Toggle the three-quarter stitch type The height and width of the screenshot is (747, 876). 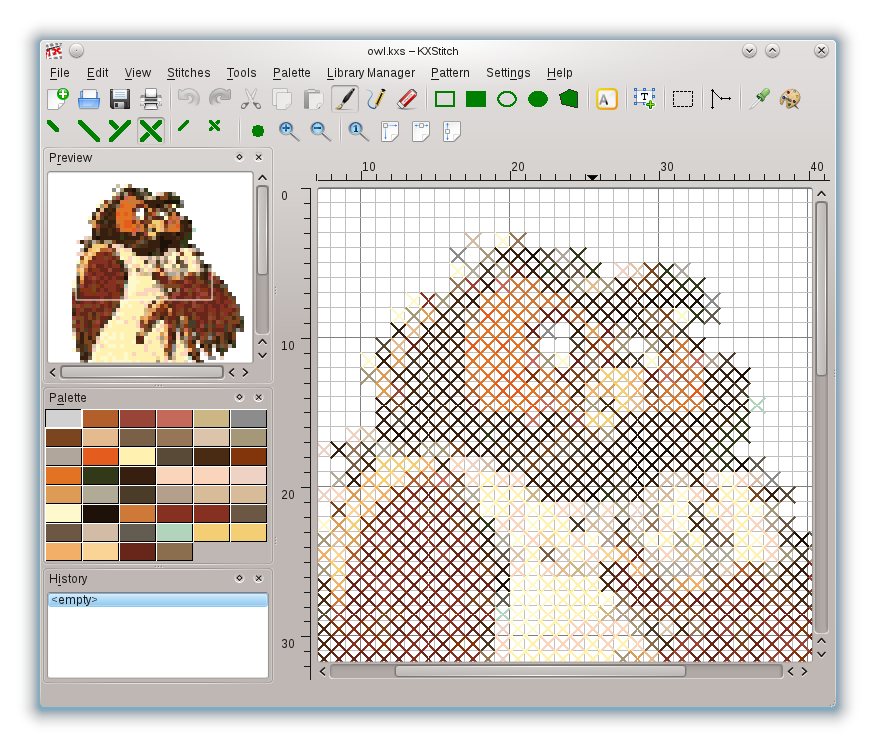coord(120,130)
